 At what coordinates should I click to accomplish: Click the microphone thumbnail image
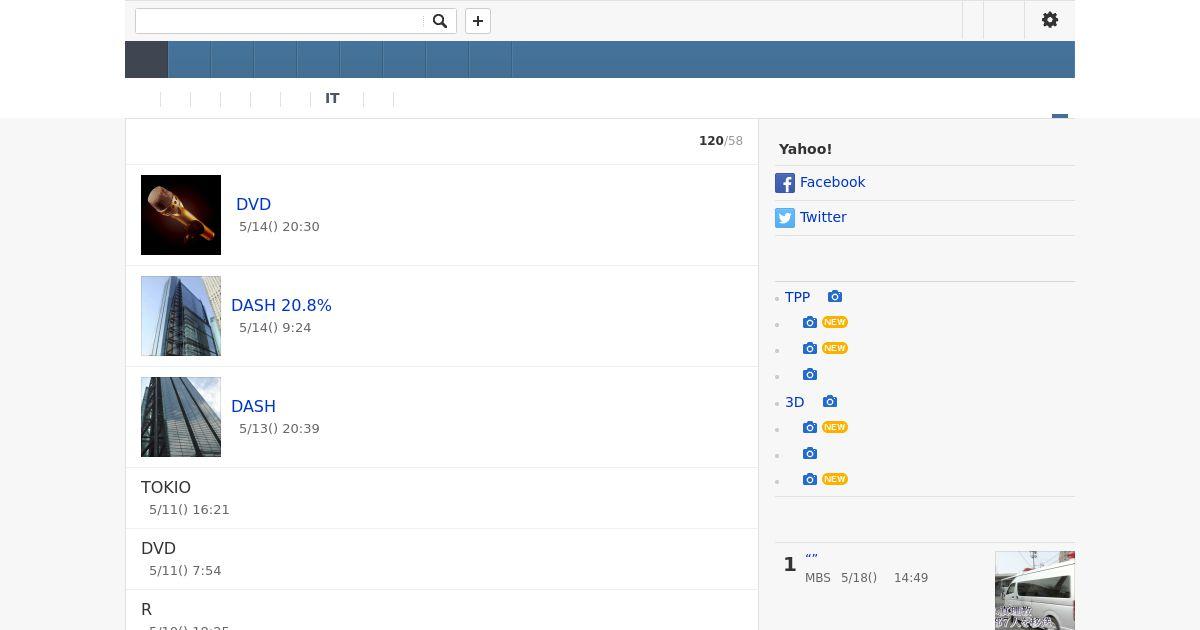pos(181,215)
